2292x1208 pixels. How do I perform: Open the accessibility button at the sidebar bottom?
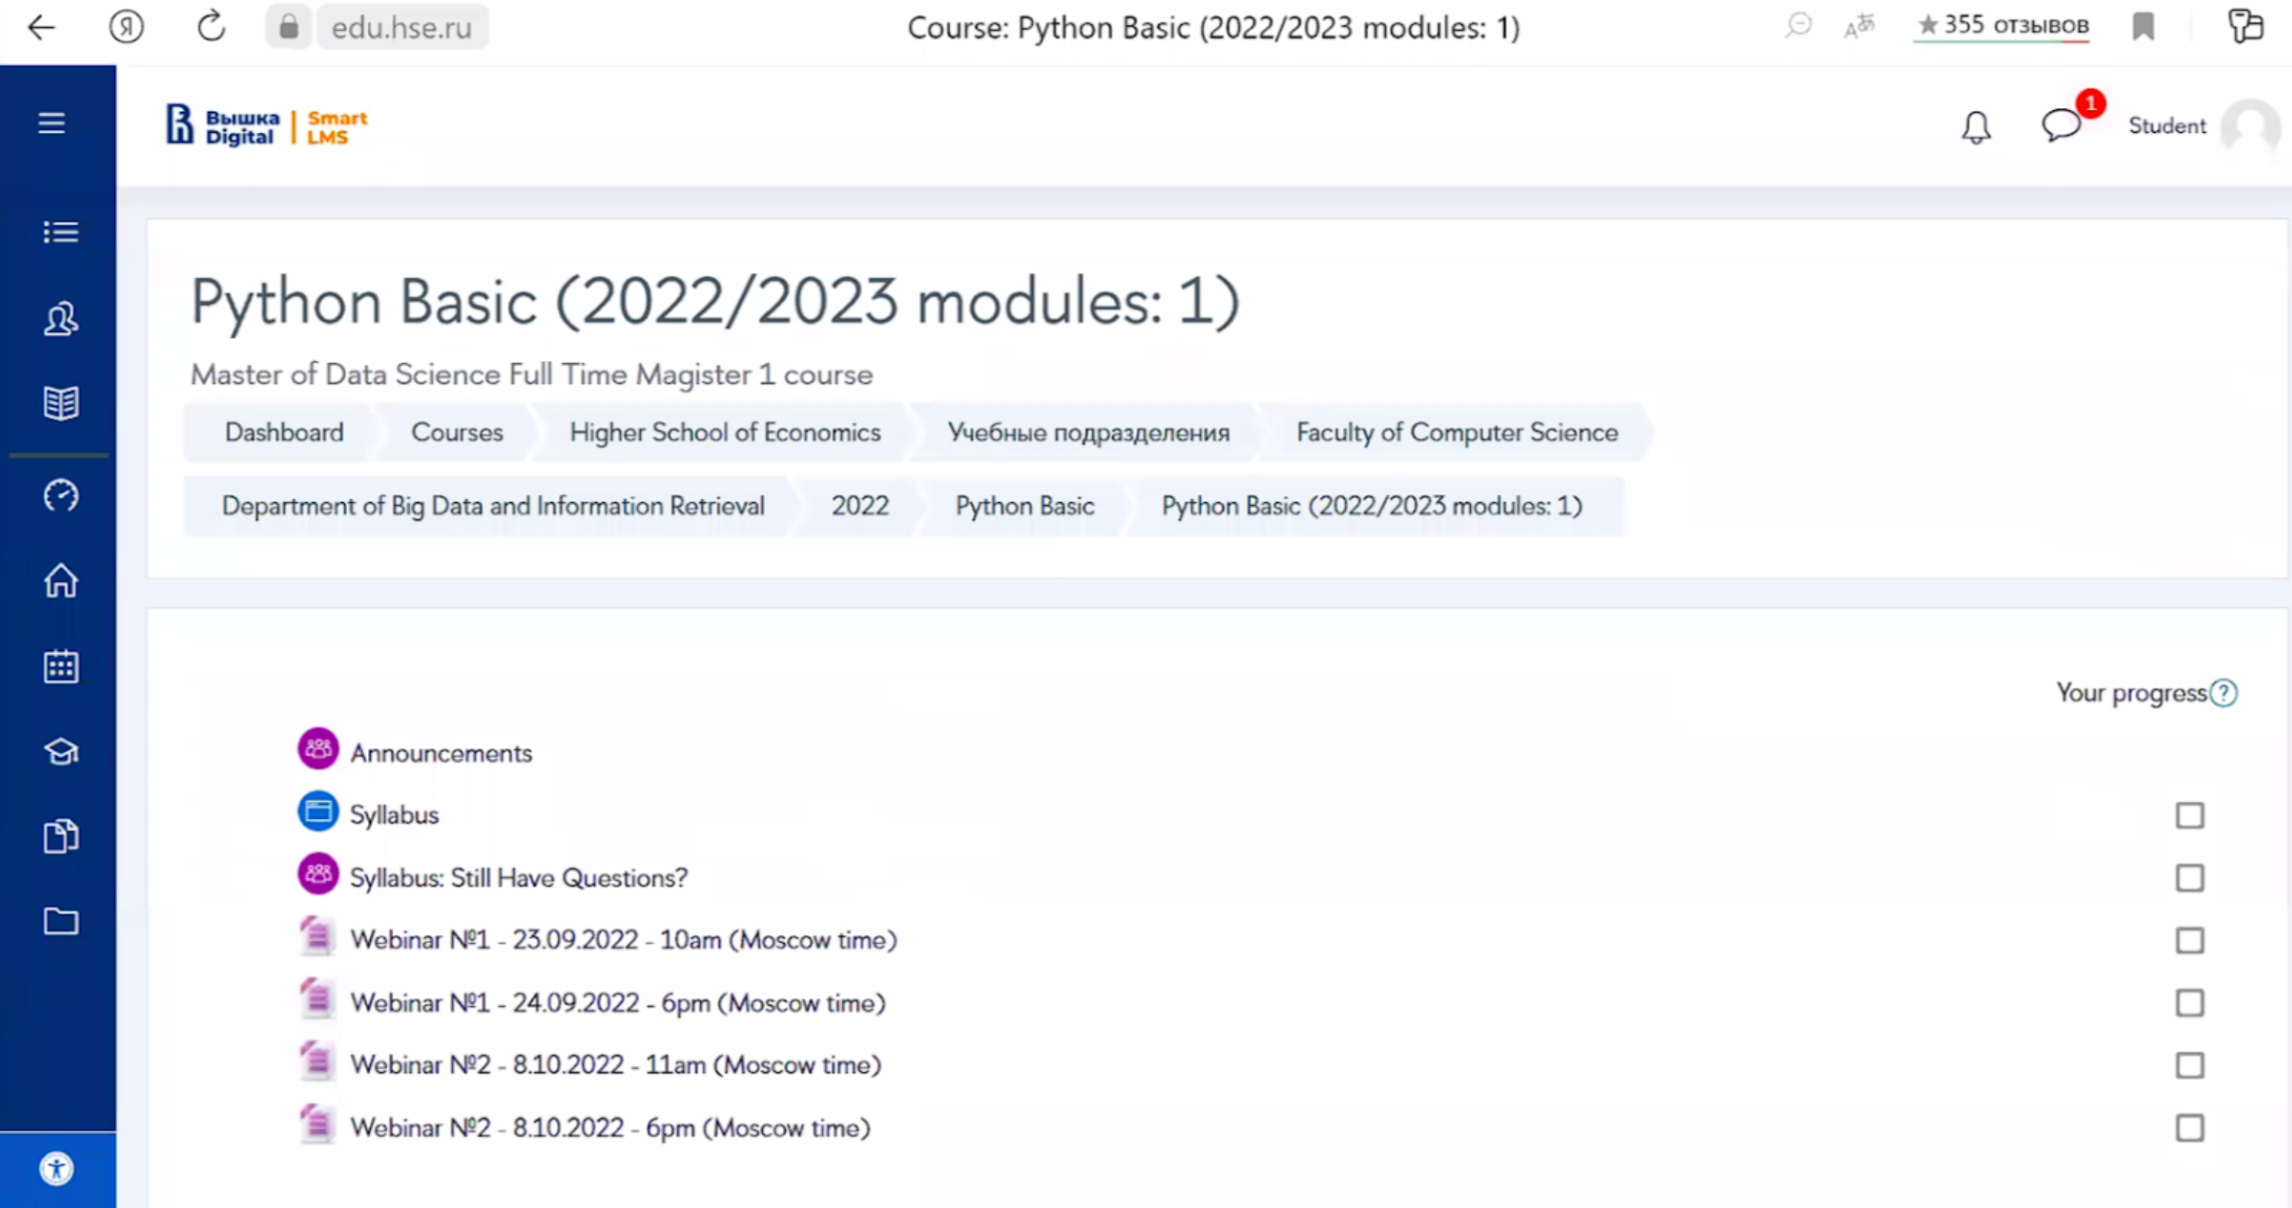pos(57,1168)
